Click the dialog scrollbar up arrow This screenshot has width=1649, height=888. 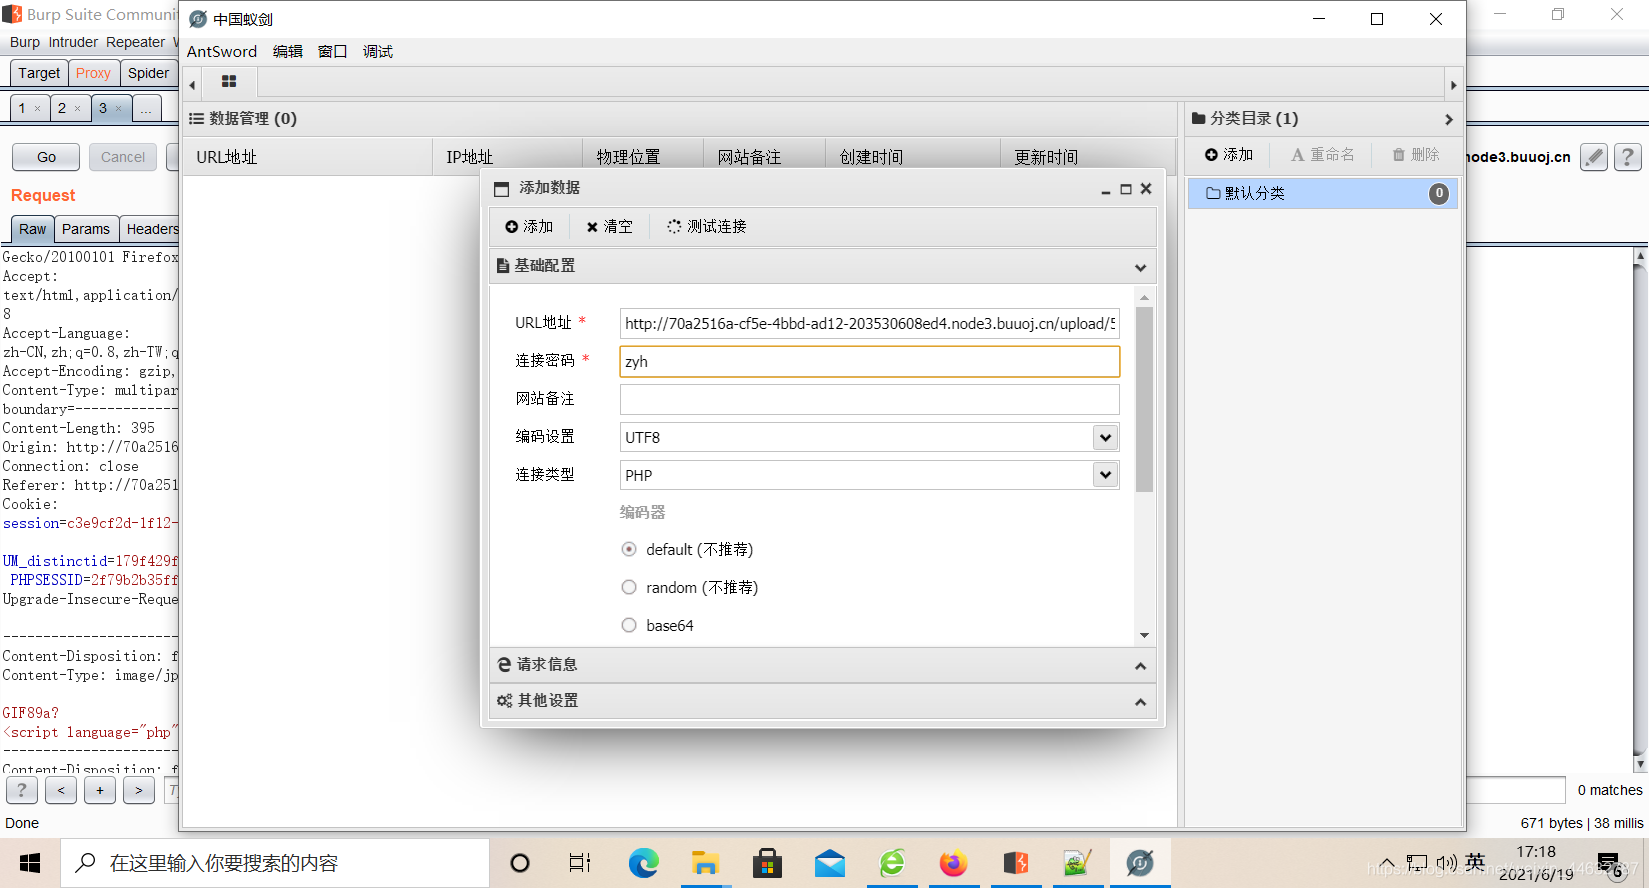tap(1144, 297)
